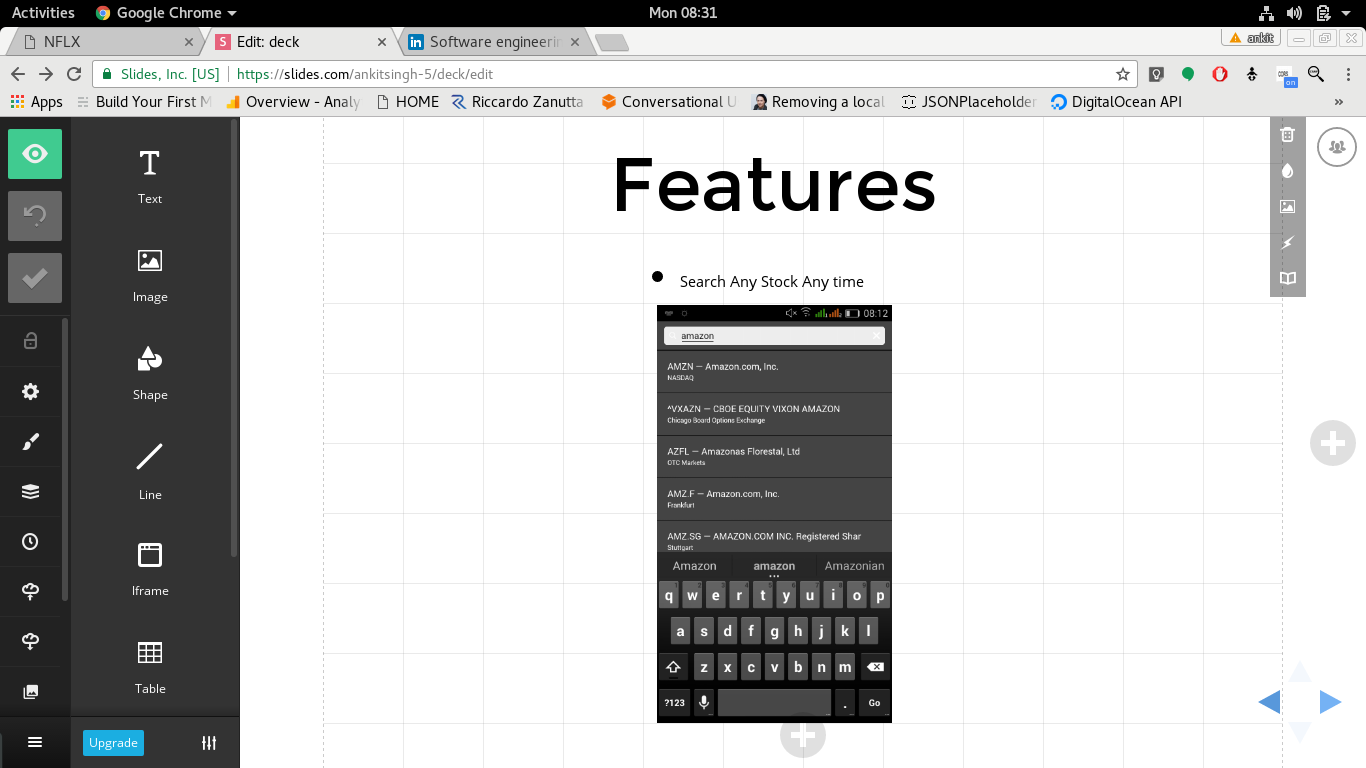Add a Shape block
Screen dimensions: 1366x768
pos(150,372)
